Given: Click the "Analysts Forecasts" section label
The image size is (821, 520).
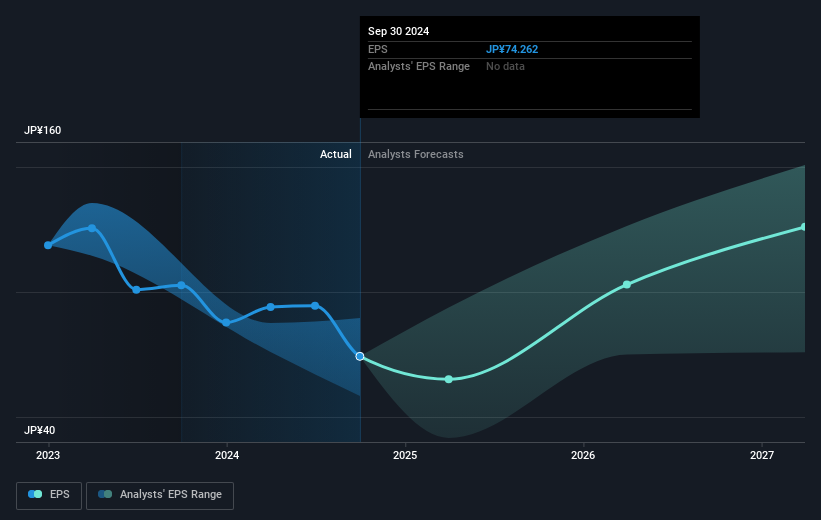Looking at the screenshot, I should click(x=416, y=154).
